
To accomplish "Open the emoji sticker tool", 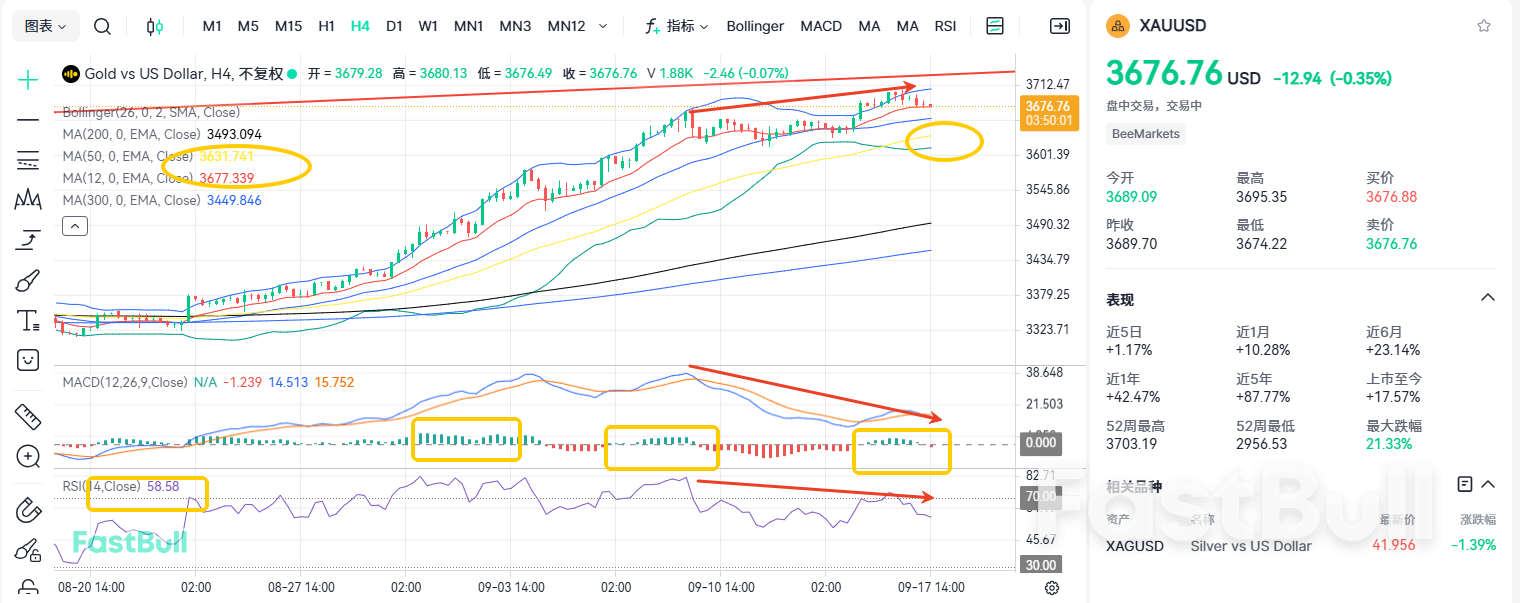I will [27, 360].
